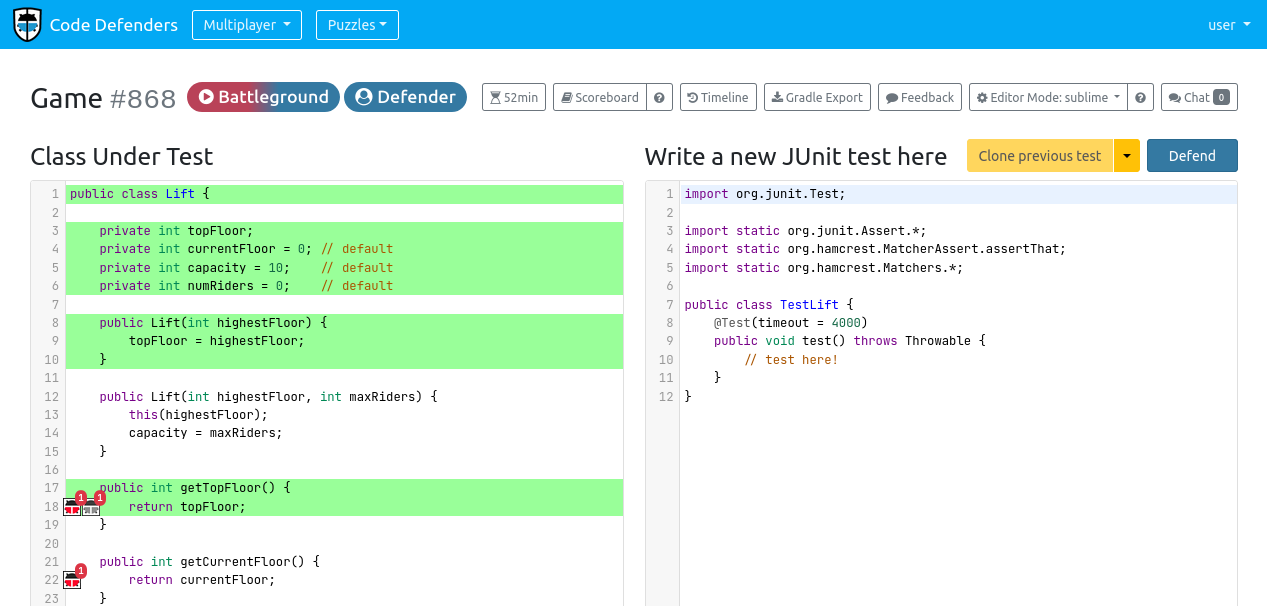Expand the Multiplayer dropdown menu
The height and width of the screenshot is (606, 1267).
[x=246, y=25]
